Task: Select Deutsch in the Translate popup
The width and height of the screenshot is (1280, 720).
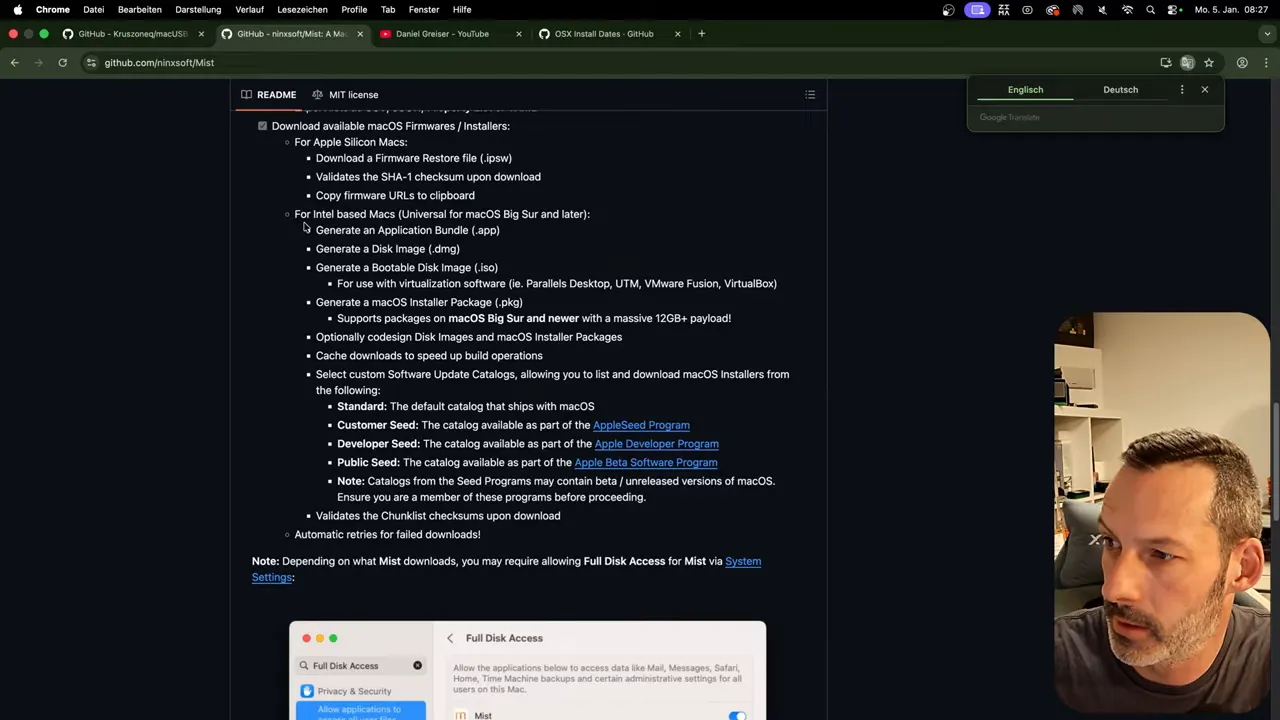Action: [x=1120, y=89]
